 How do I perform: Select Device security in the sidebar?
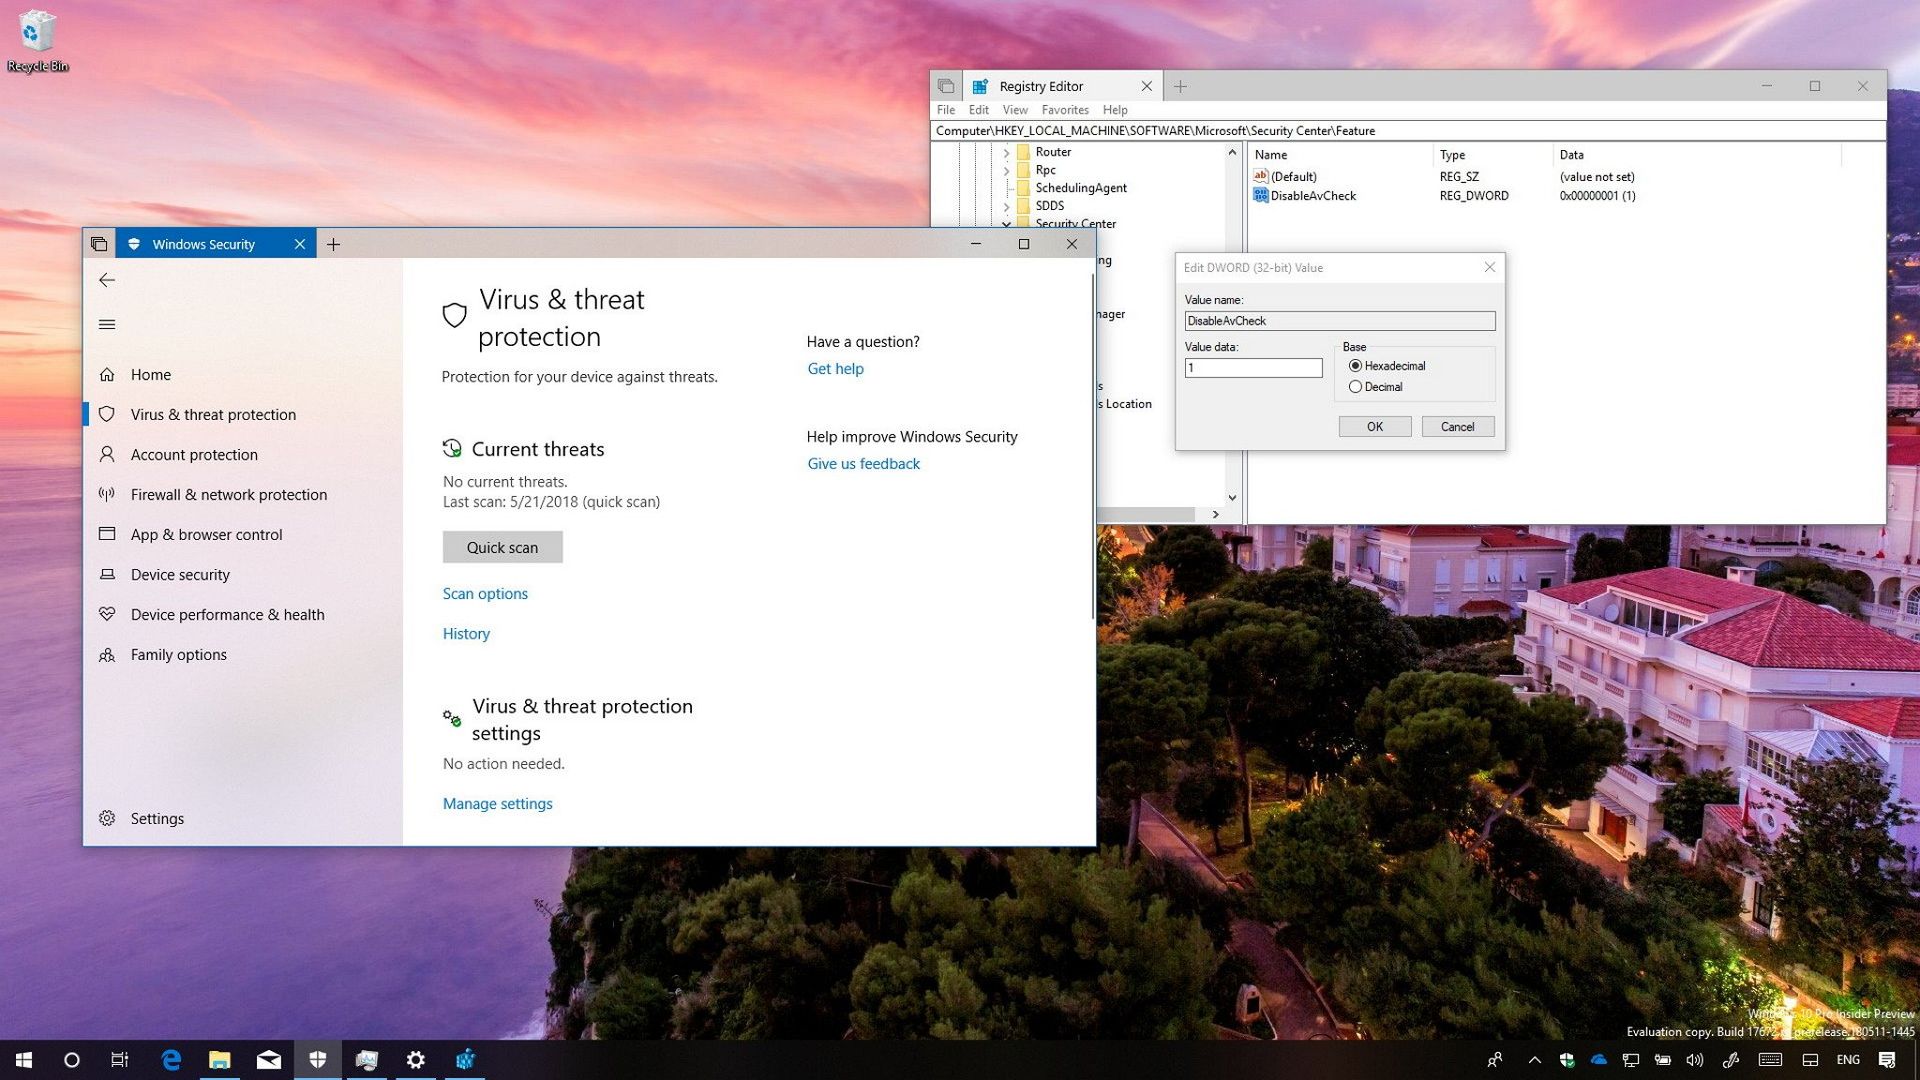[179, 574]
